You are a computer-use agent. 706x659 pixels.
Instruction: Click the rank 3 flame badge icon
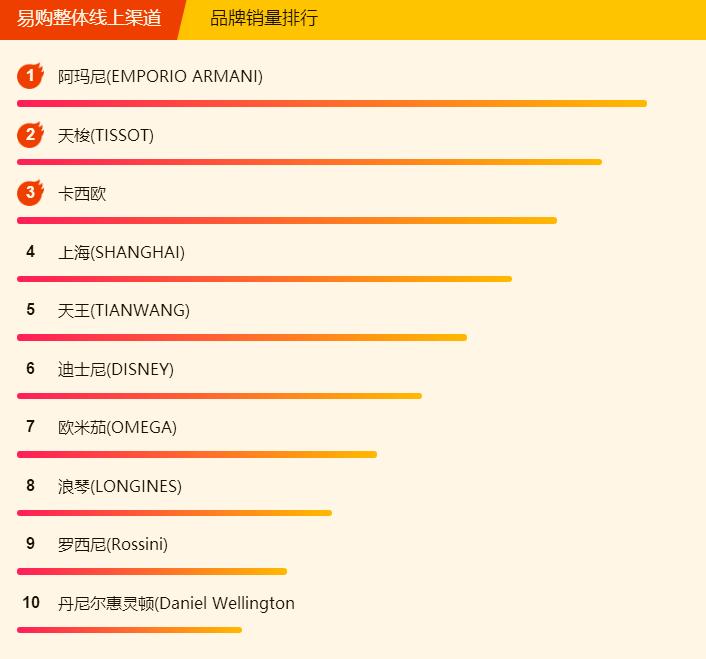pos(30,193)
